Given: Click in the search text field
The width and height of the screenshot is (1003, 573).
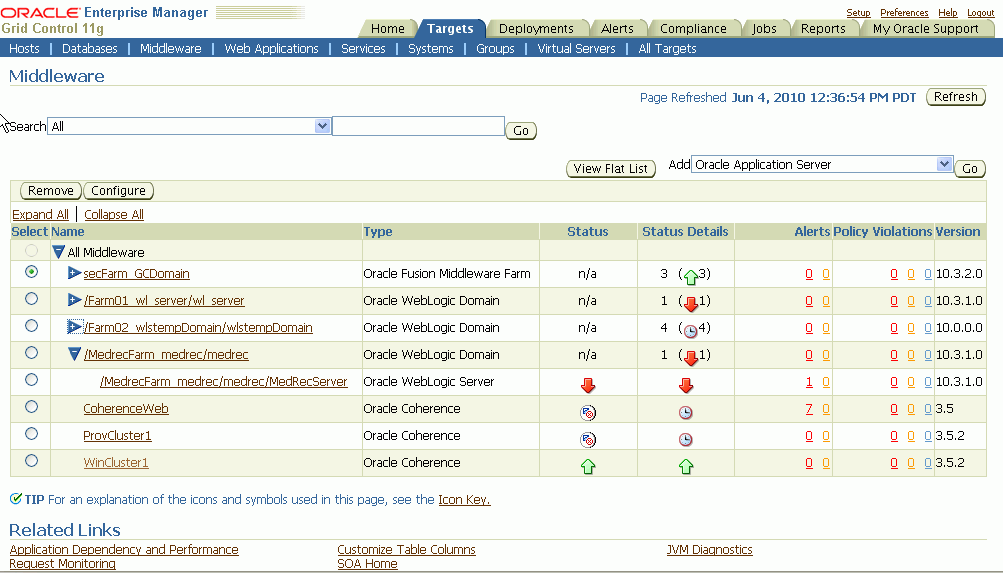Looking at the screenshot, I should [x=418, y=126].
